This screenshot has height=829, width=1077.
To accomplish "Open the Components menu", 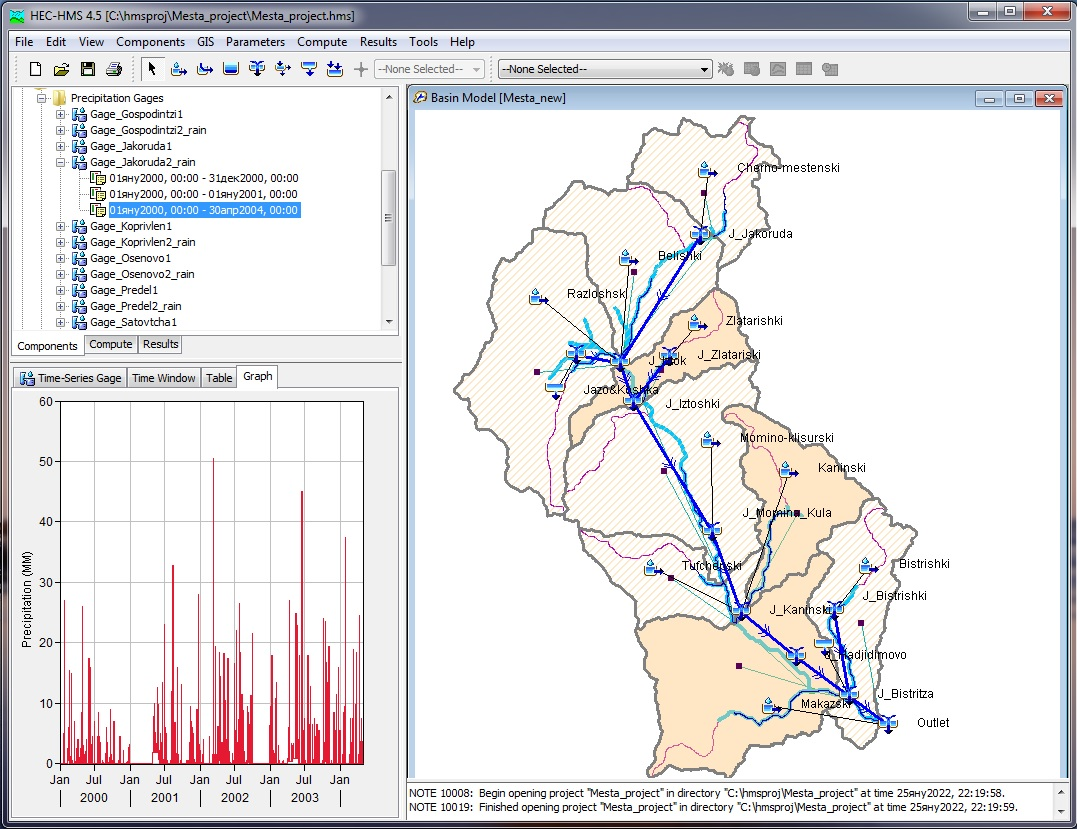I will click(x=150, y=42).
